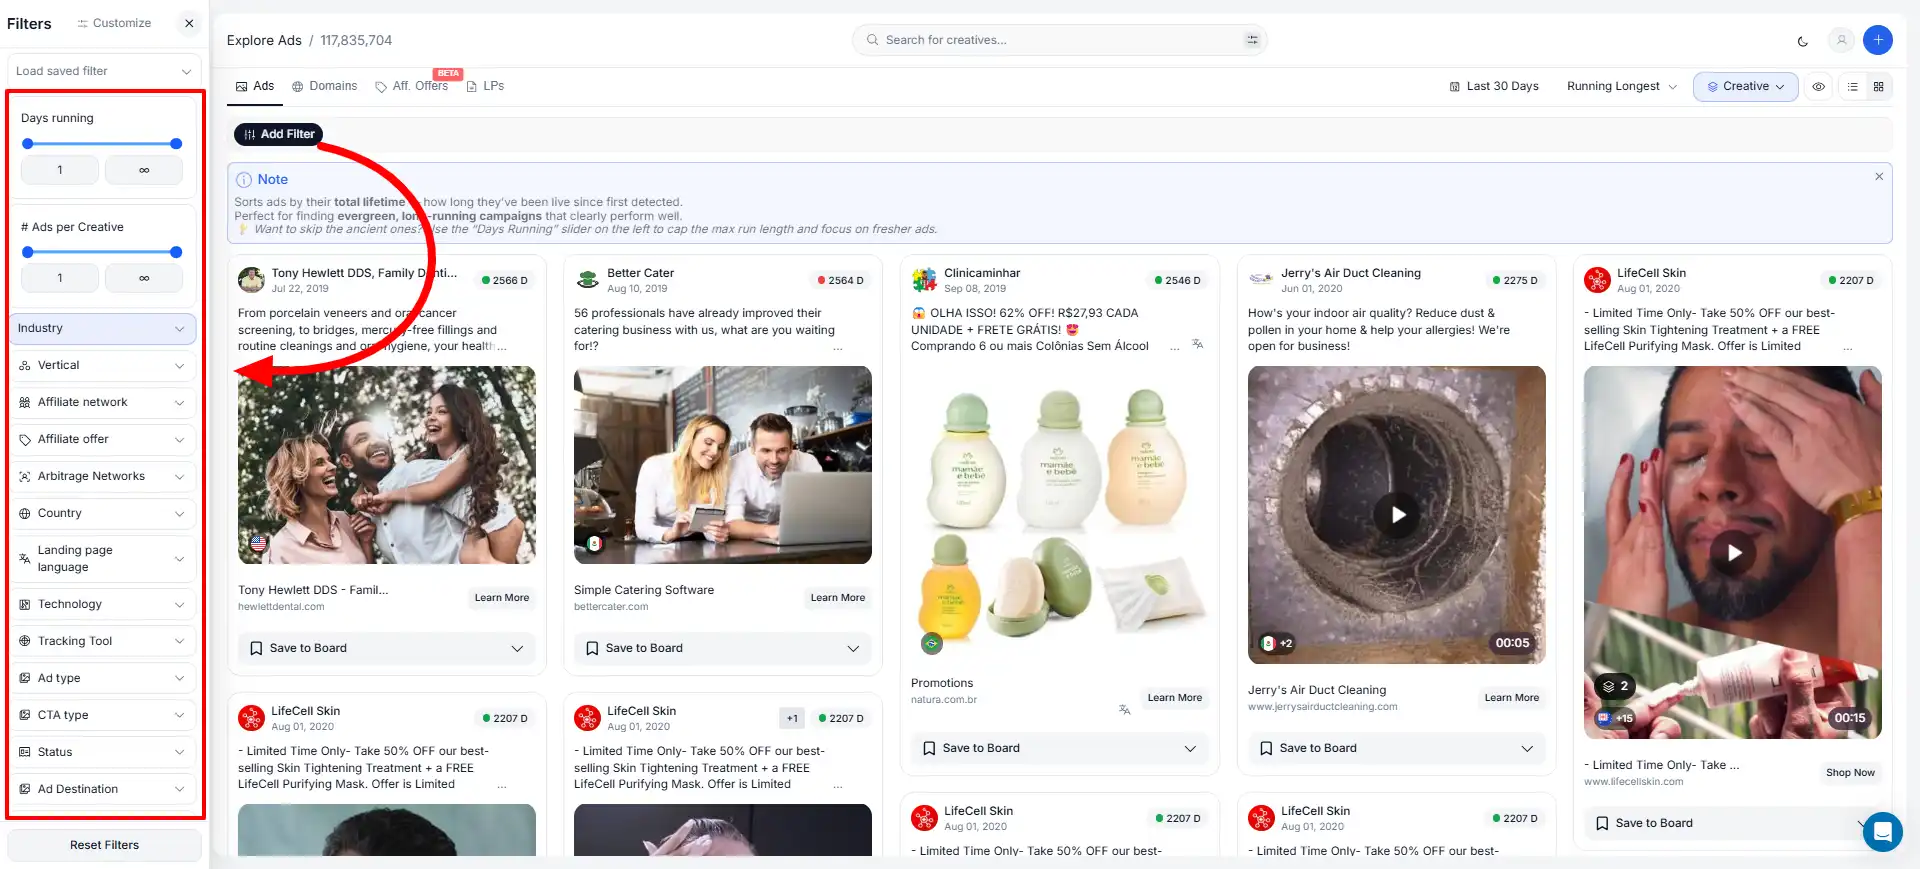1920x869 pixels.
Task: Expand the Country filter
Action: point(104,513)
